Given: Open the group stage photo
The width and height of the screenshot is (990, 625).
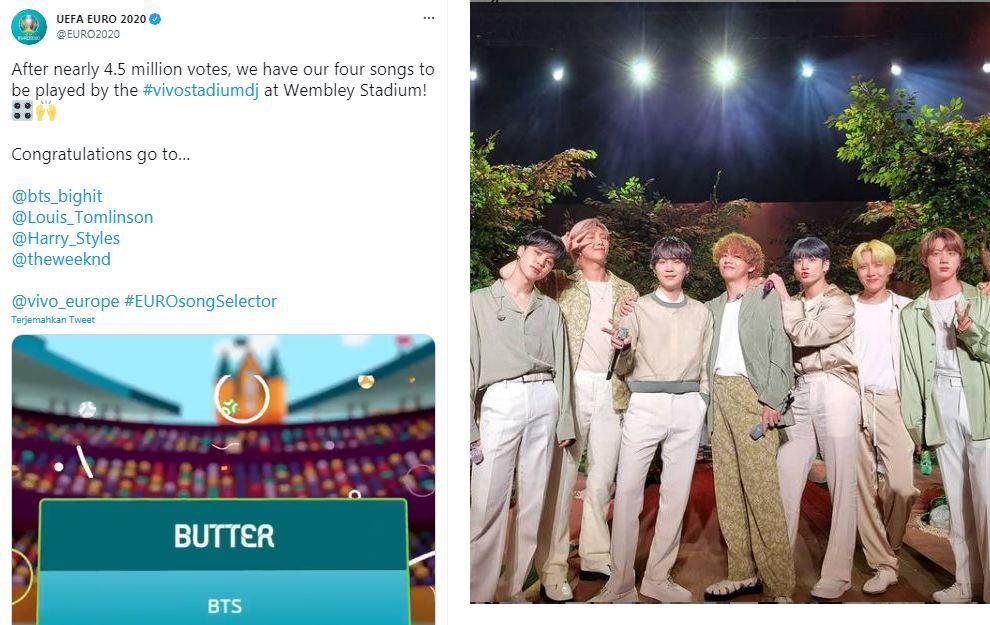Looking at the screenshot, I should click(730, 303).
